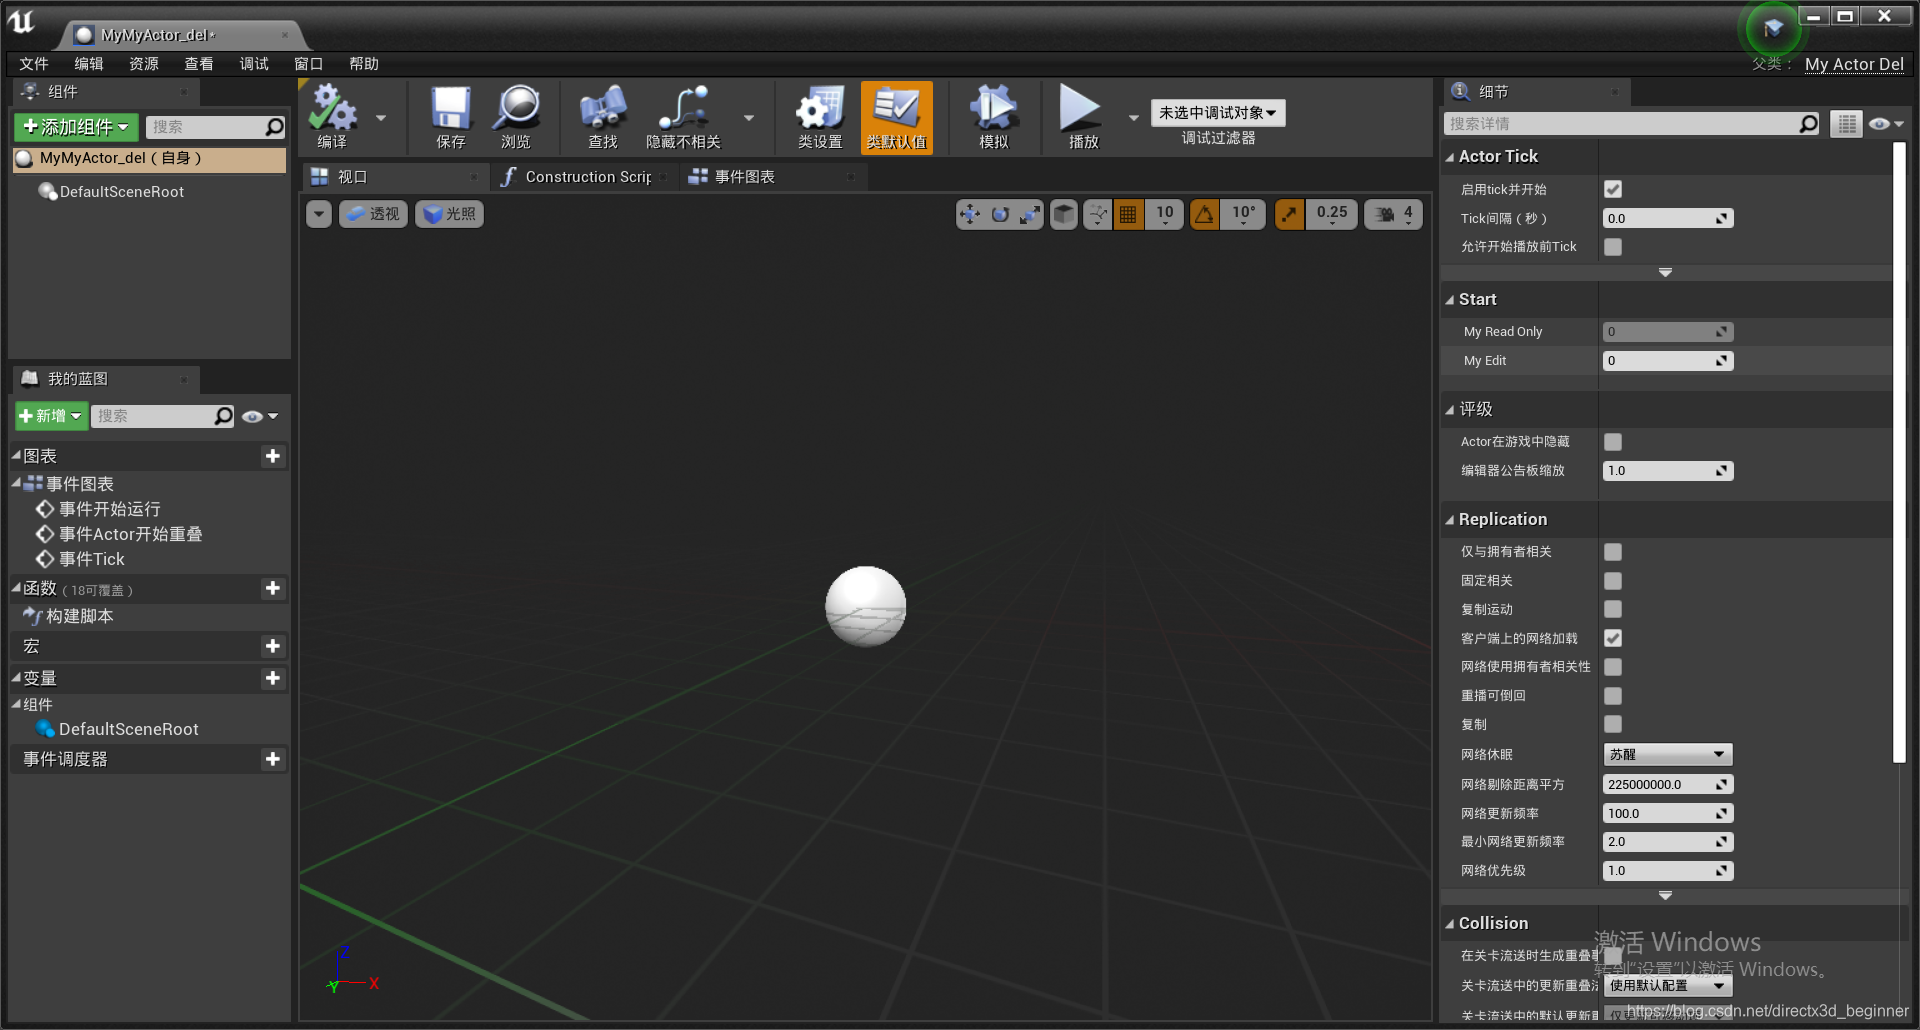1920x1030 pixels.
Task: Open 新增 add new dropdown
Action: tap(51, 416)
